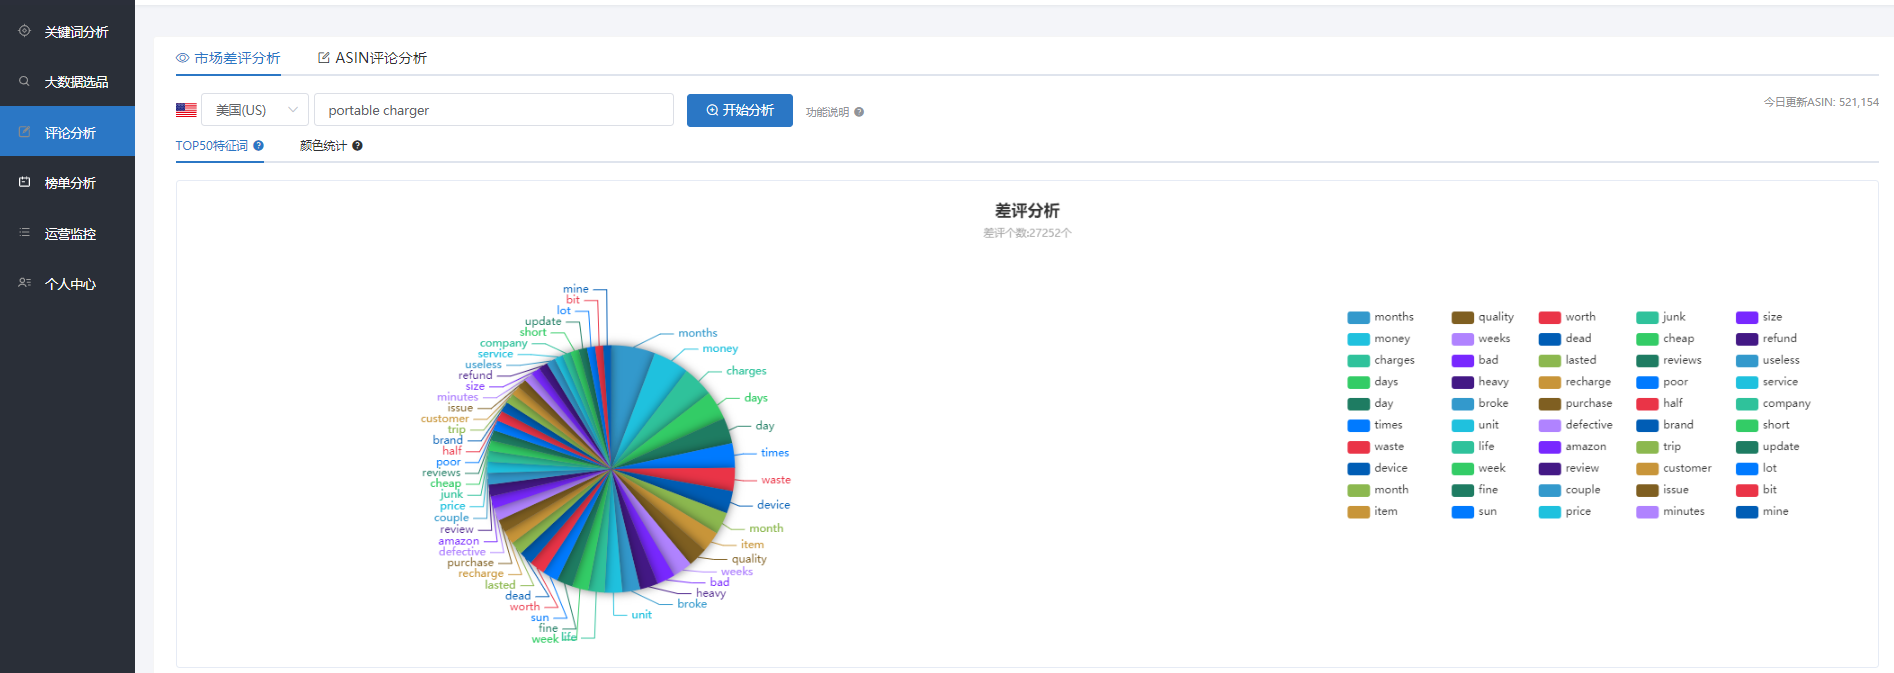1894x673 pixels.
Task: Click the eye icon beside 市场差评分析
Action: pyautogui.click(x=183, y=58)
